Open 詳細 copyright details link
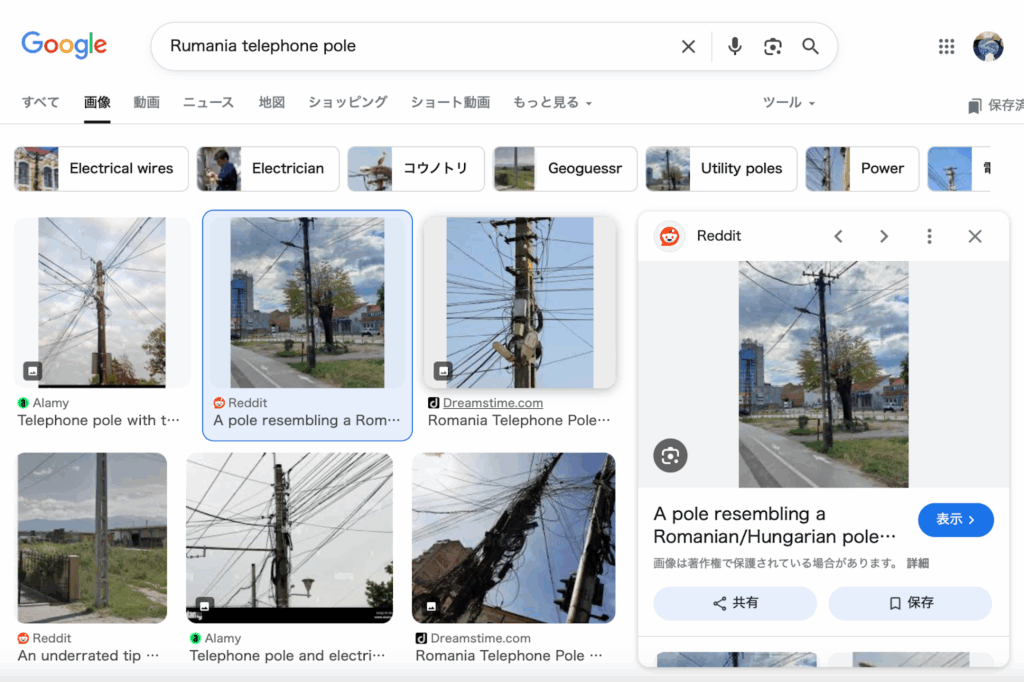 pyautogui.click(x=918, y=563)
